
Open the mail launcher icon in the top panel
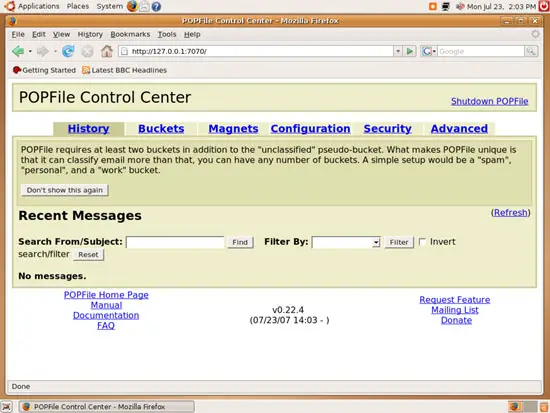pyautogui.click(x=144, y=6)
